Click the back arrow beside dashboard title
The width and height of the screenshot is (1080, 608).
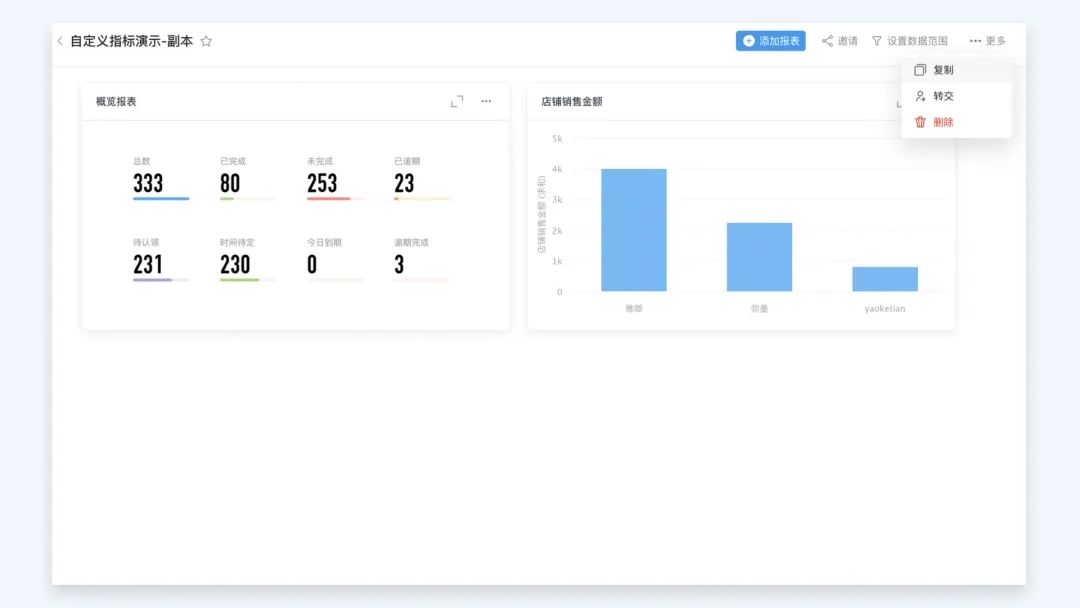60,41
